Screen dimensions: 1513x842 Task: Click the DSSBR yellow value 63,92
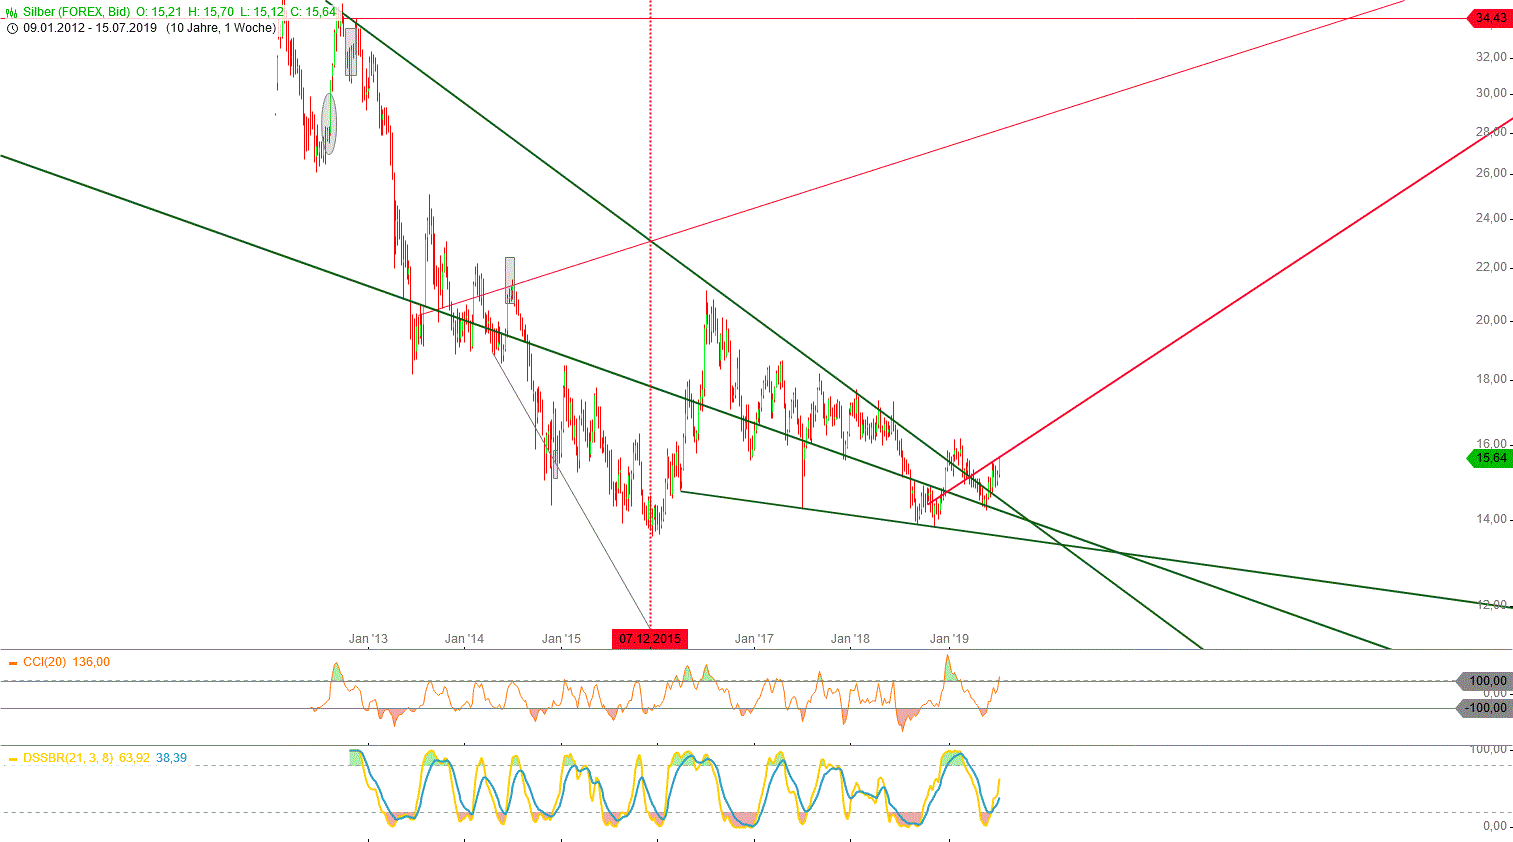134,758
